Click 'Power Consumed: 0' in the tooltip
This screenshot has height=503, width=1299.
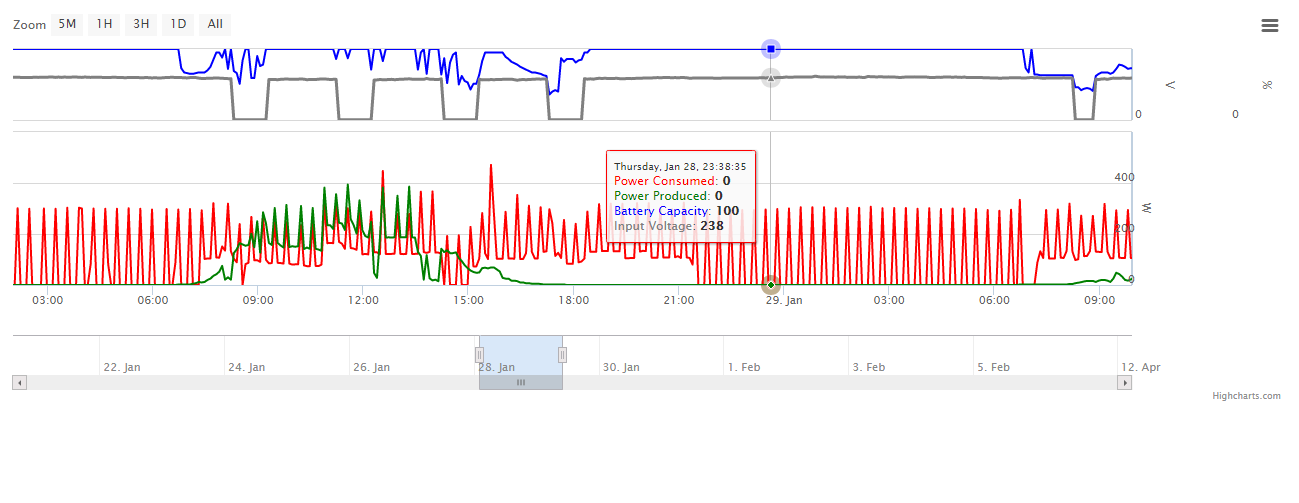(672, 181)
